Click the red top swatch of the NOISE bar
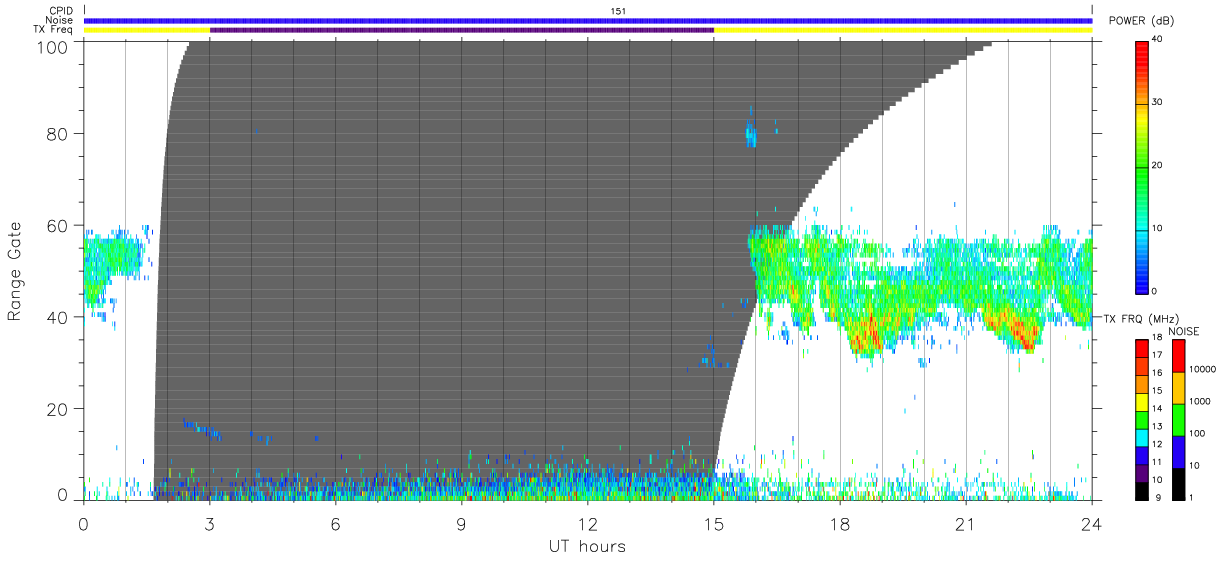Image resolution: width=1228 pixels, height=567 pixels. 1177,355
